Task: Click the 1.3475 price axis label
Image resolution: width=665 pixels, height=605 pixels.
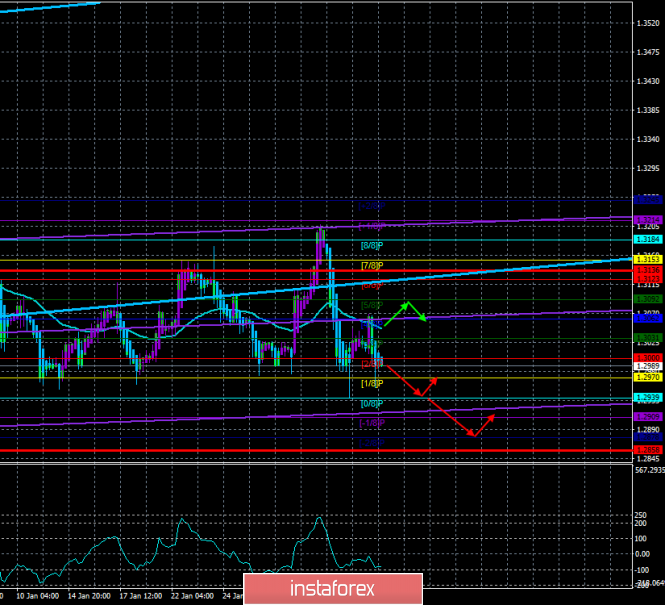Action: coord(648,52)
